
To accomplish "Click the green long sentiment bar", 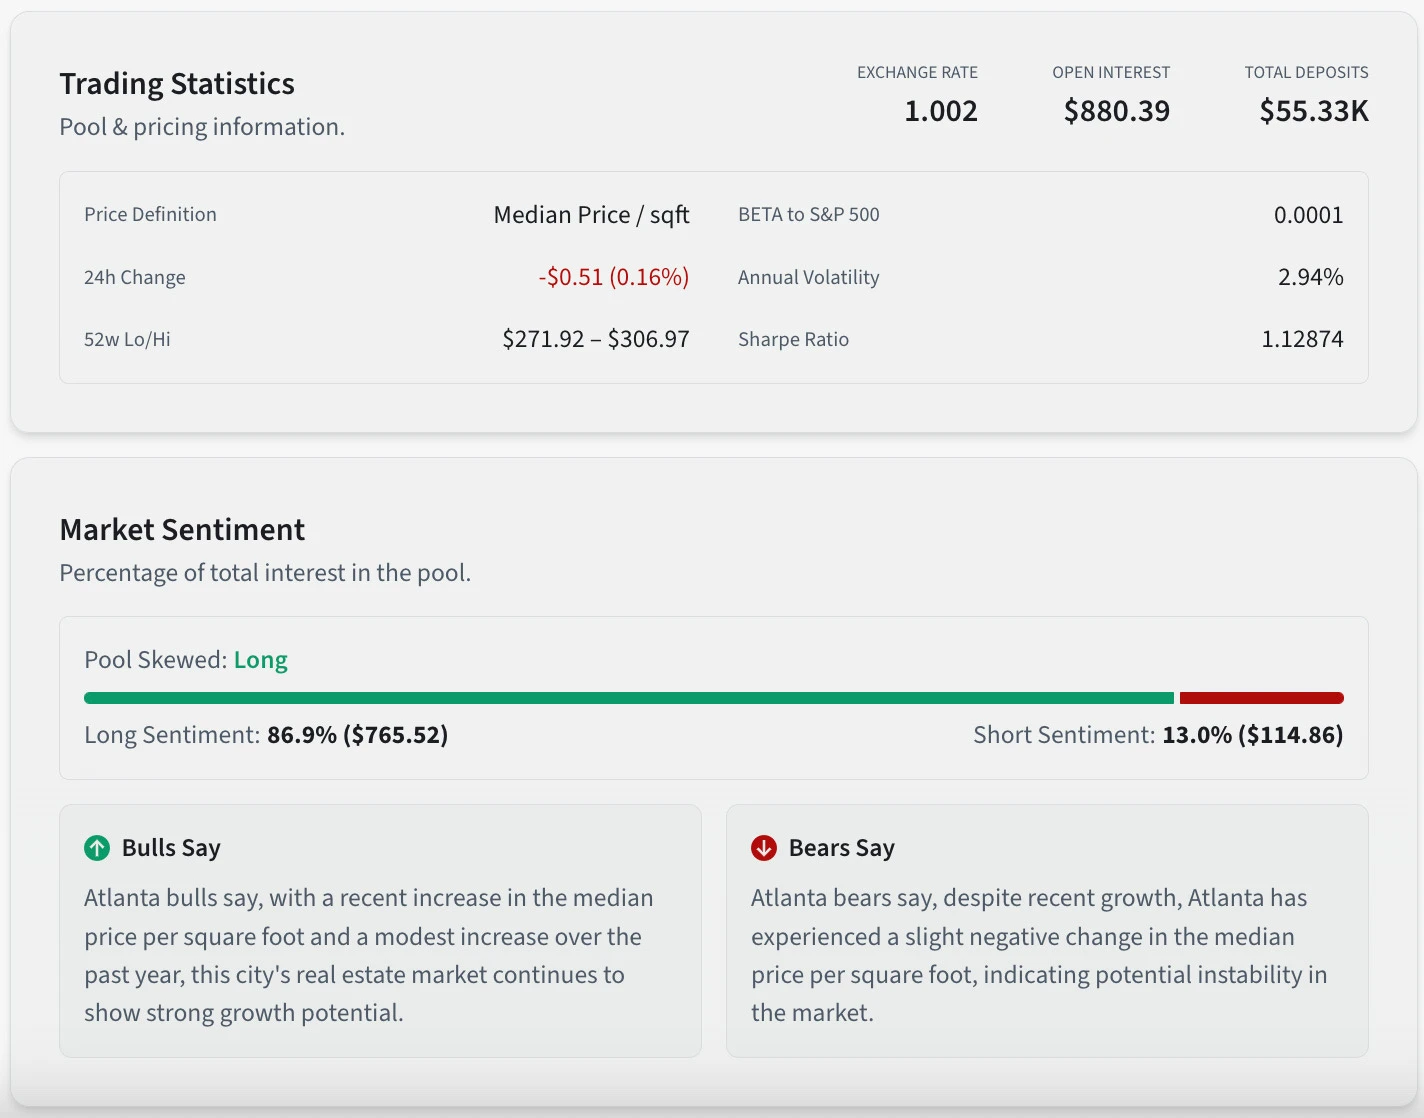I will (x=628, y=698).
